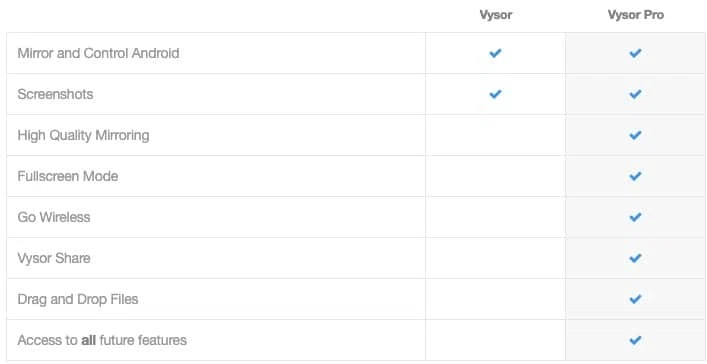Click Vysor checkmark for Mirror and Control Android
The height and width of the screenshot is (364, 707).
495,53
